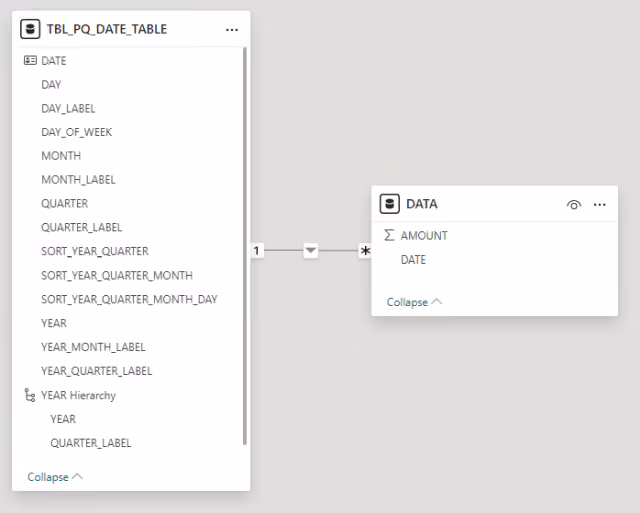This screenshot has width=640, height=513.
Task: Collapse the DATA table card
Action: 414,302
